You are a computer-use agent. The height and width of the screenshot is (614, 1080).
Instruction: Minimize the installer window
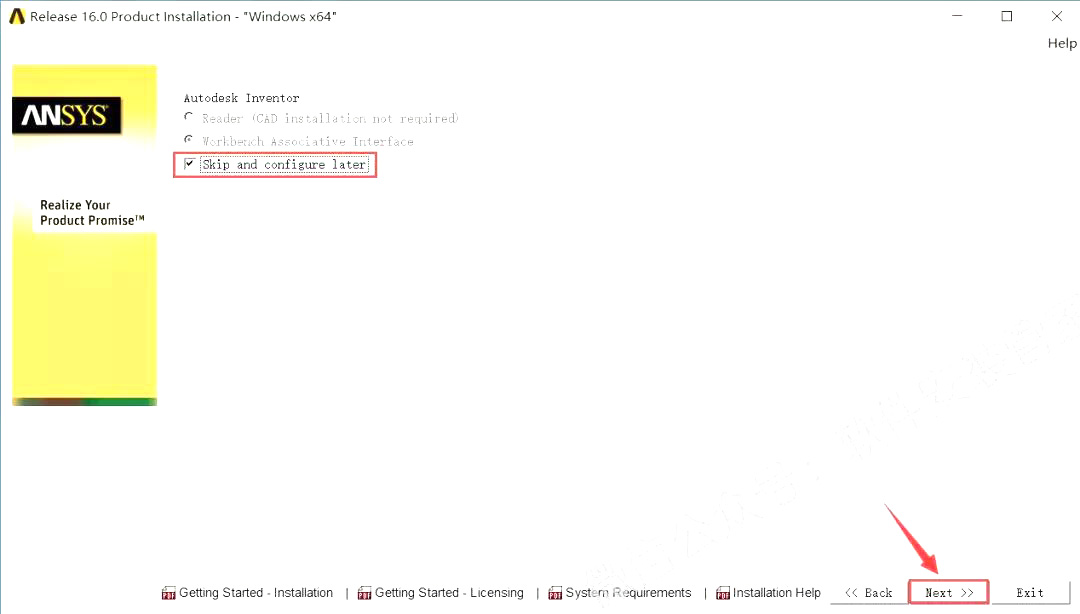957,16
